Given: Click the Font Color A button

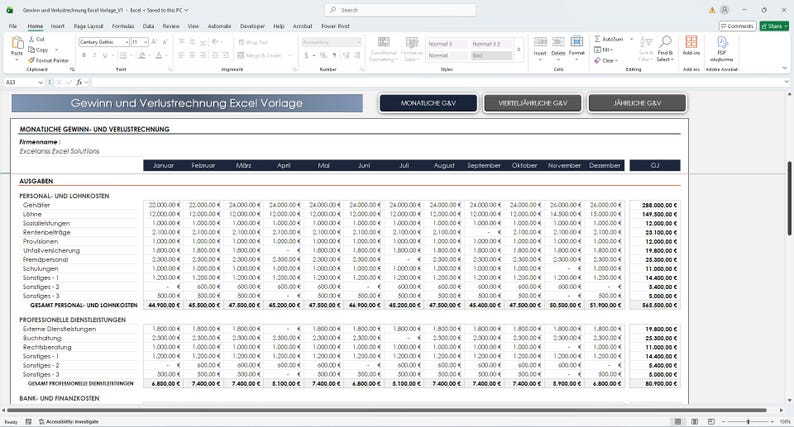Looking at the screenshot, I should click(159, 55).
